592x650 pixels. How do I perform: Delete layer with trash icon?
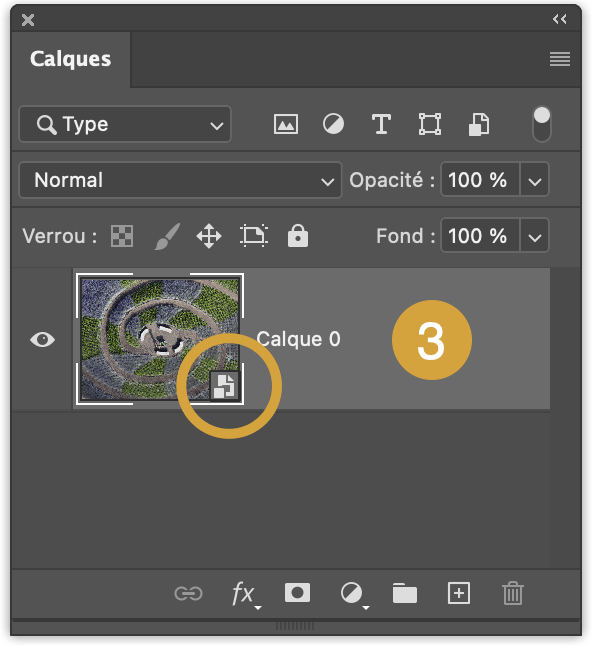[513, 593]
